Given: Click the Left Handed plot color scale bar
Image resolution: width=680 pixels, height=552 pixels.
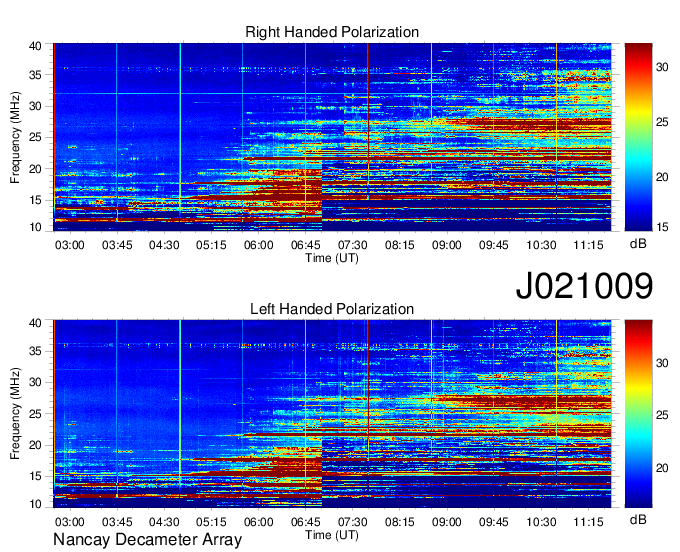Looking at the screenshot, I should (x=638, y=414).
